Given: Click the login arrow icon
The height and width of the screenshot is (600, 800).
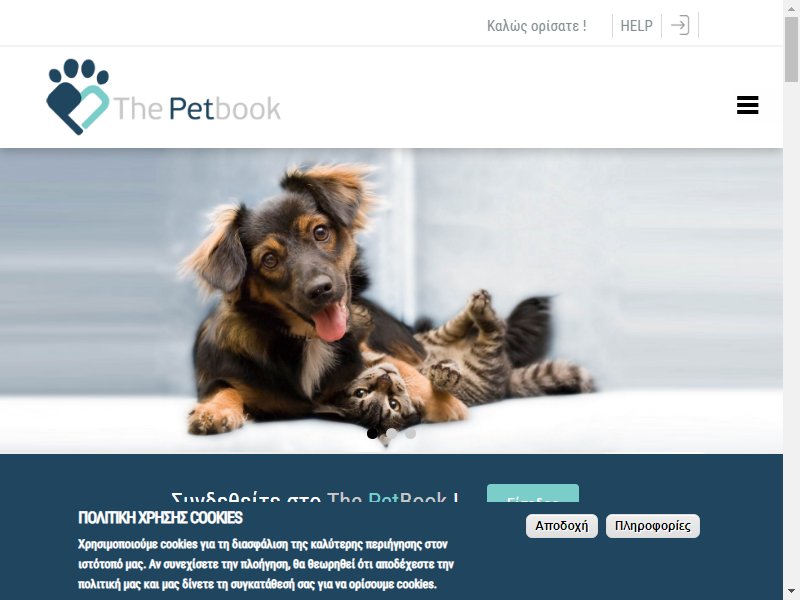Looking at the screenshot, I should click(x=680, y=25).
